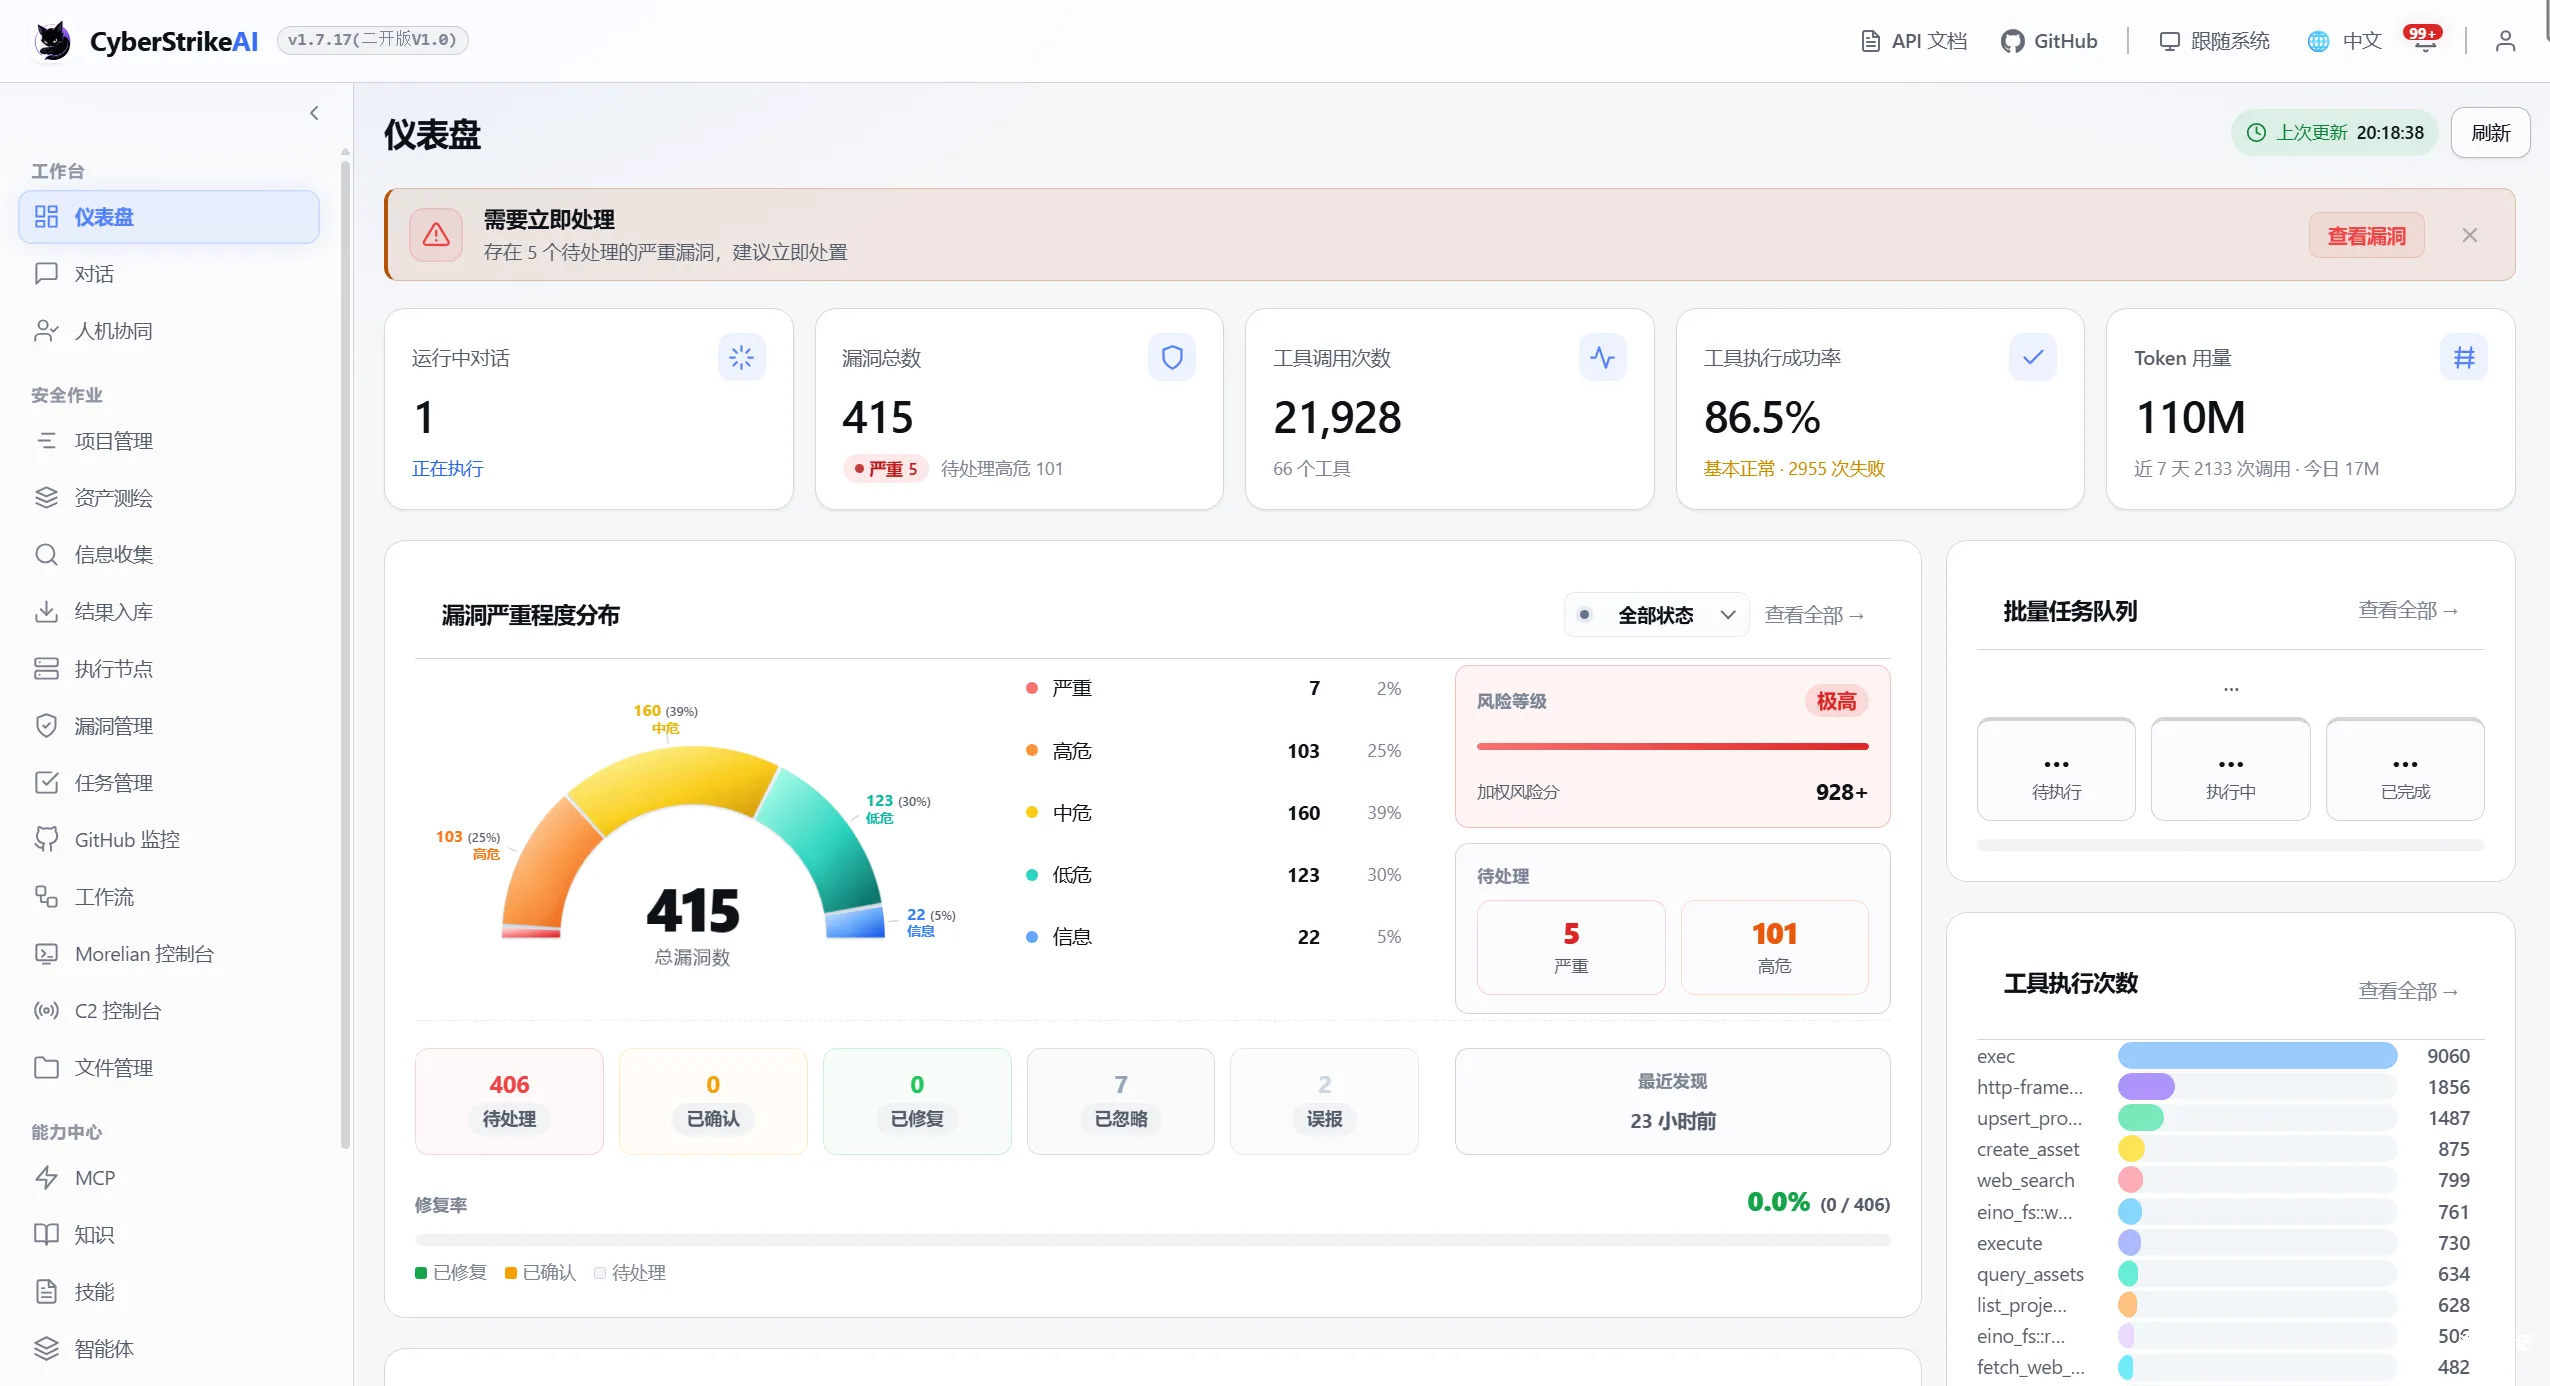Click the 执行节点 server icon
Viewport: 2550px width, 1386px height.
(46, 669)
